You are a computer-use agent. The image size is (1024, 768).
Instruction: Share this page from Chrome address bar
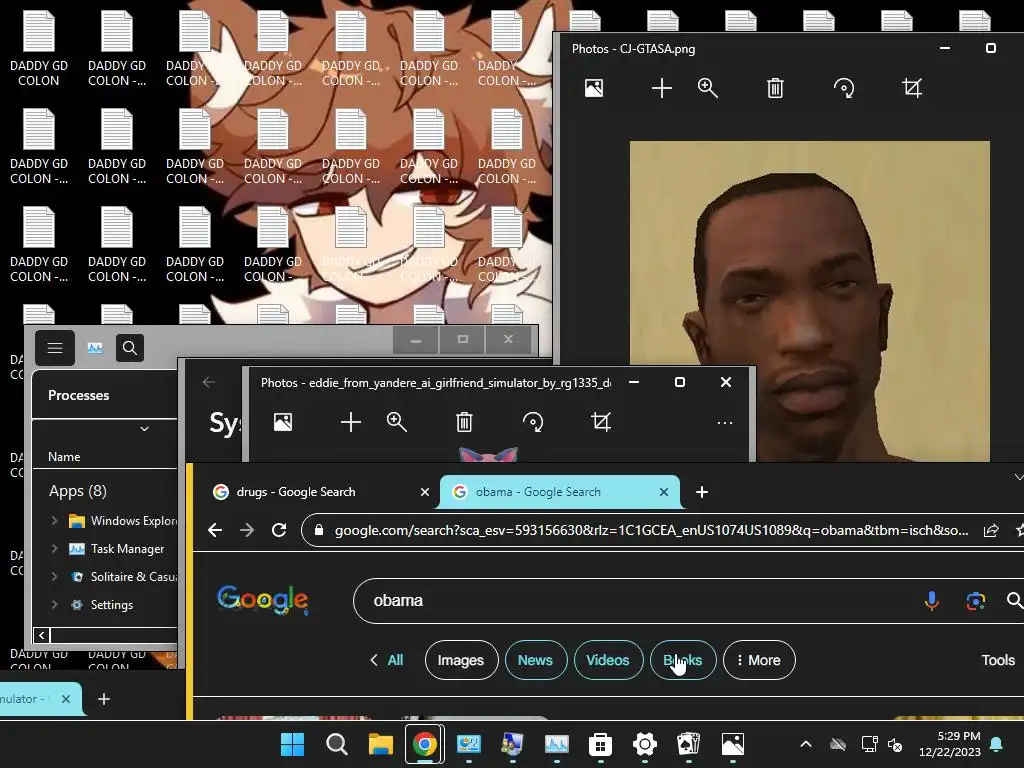(x=991, y=530)
